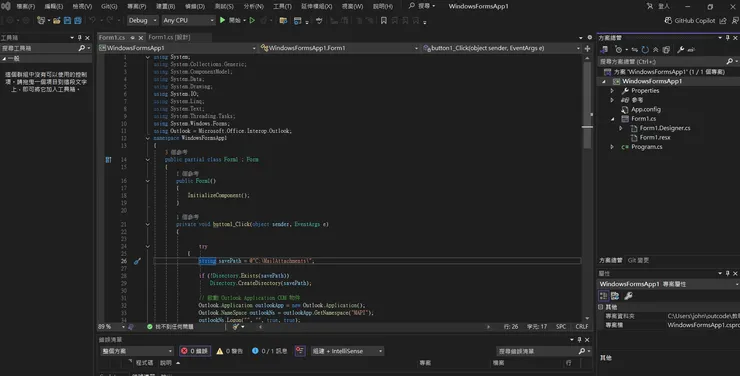Open the Debug configuration dropdown
Viewport: 740px width, 376px height.
coord(143,20)
